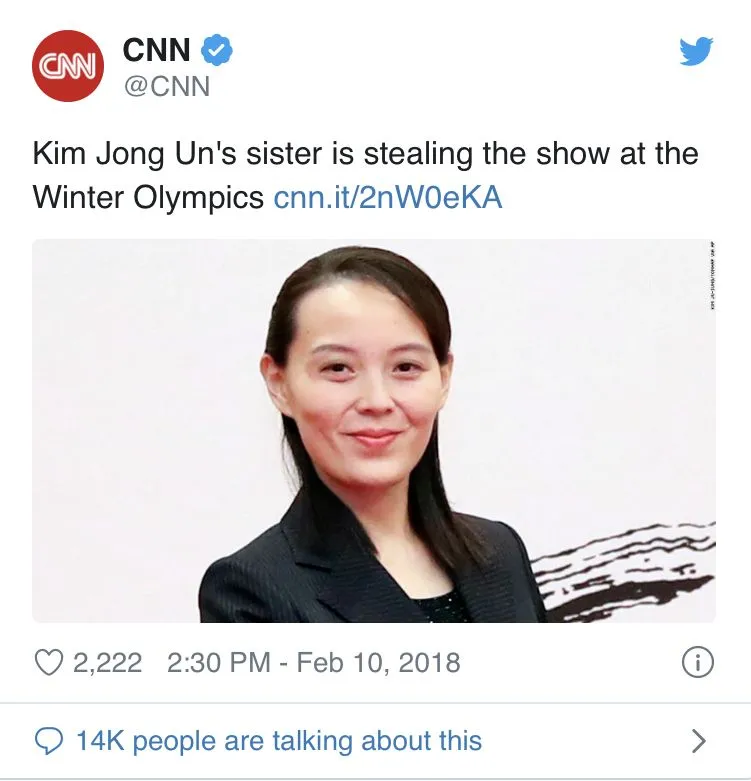Click the red CNN profile avatar
Screen dimensions: 751x781
coord(68,66)
